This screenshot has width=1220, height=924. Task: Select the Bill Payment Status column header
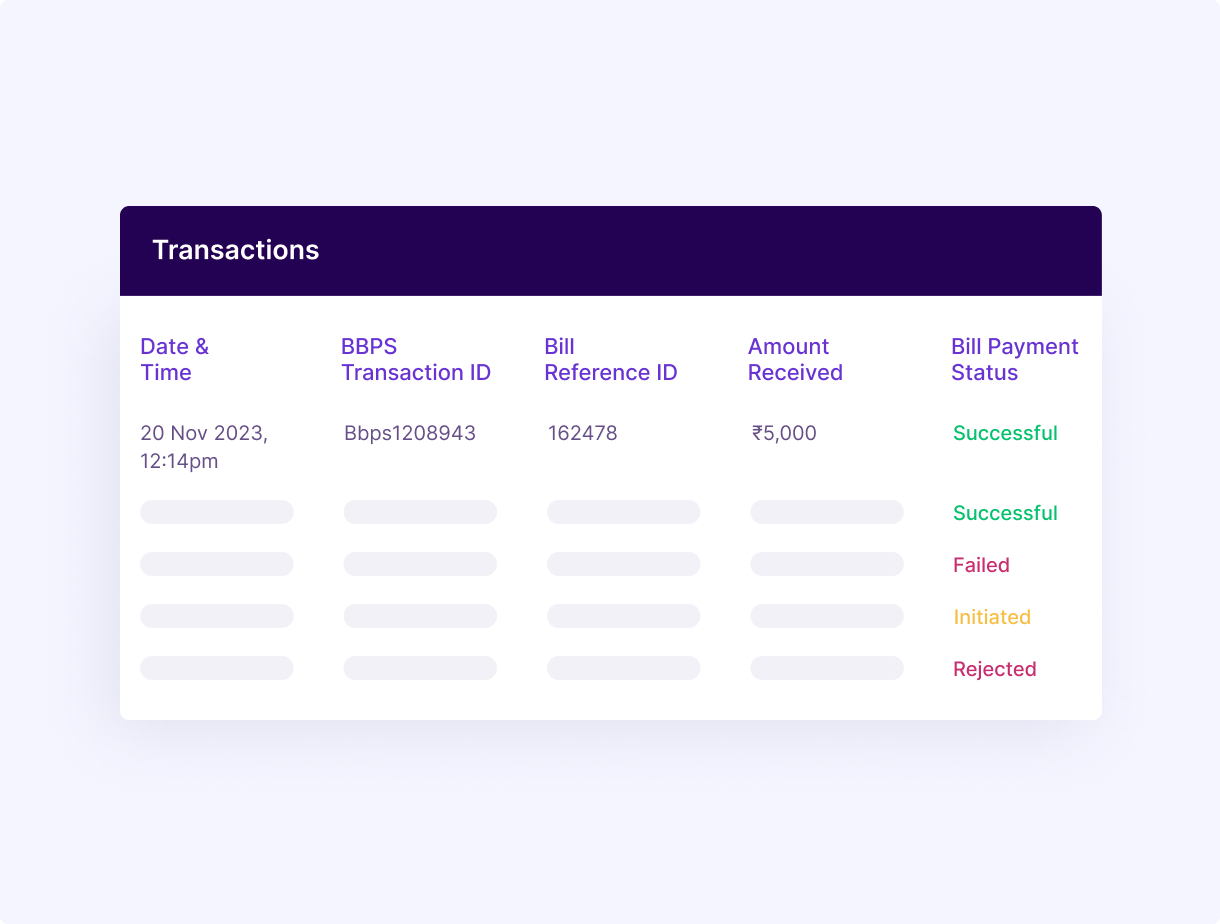point(1014,360)
